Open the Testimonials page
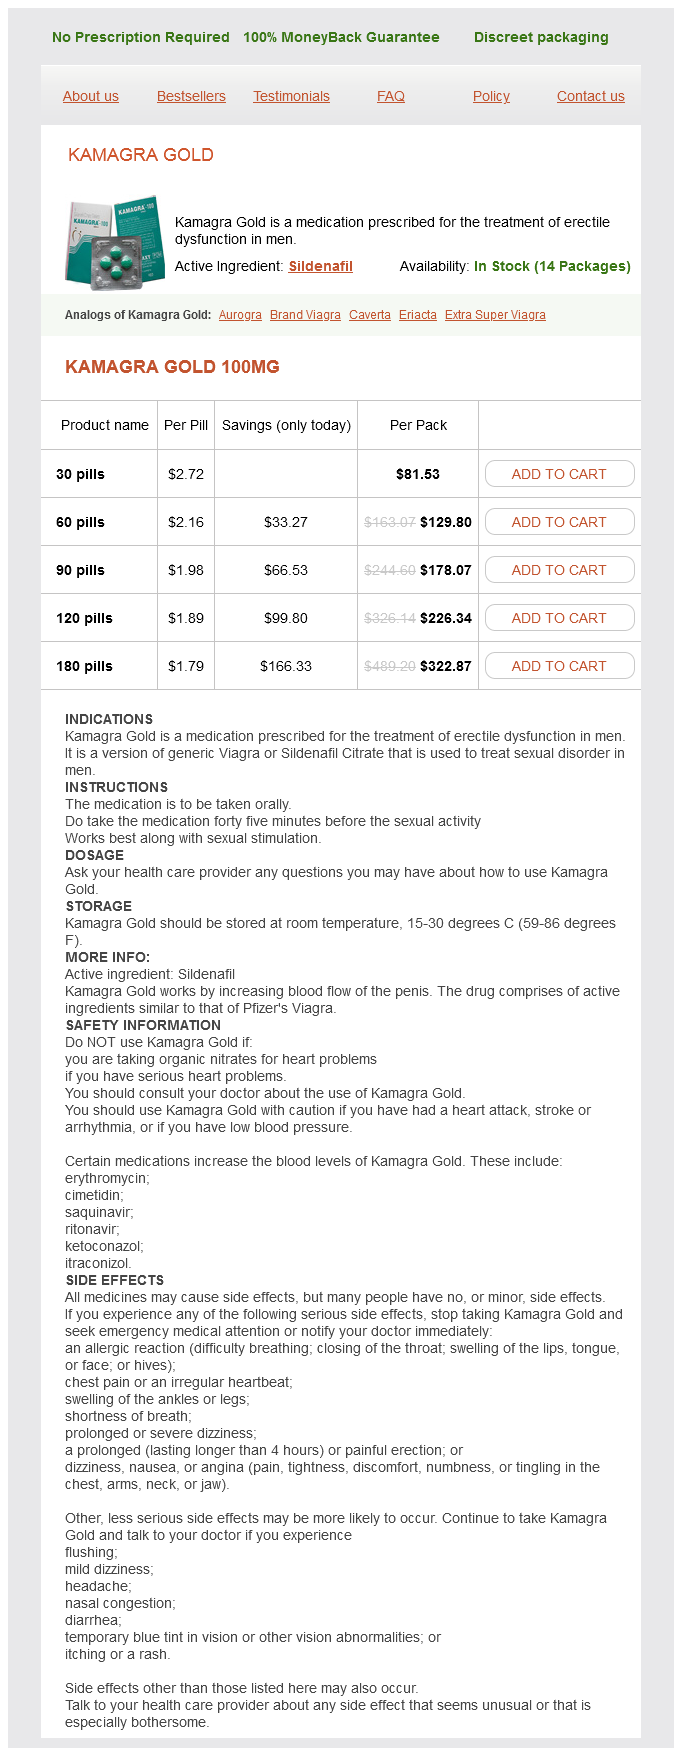Image resolution: width=682 pixels, height=1756 pixels. [291, 96]
